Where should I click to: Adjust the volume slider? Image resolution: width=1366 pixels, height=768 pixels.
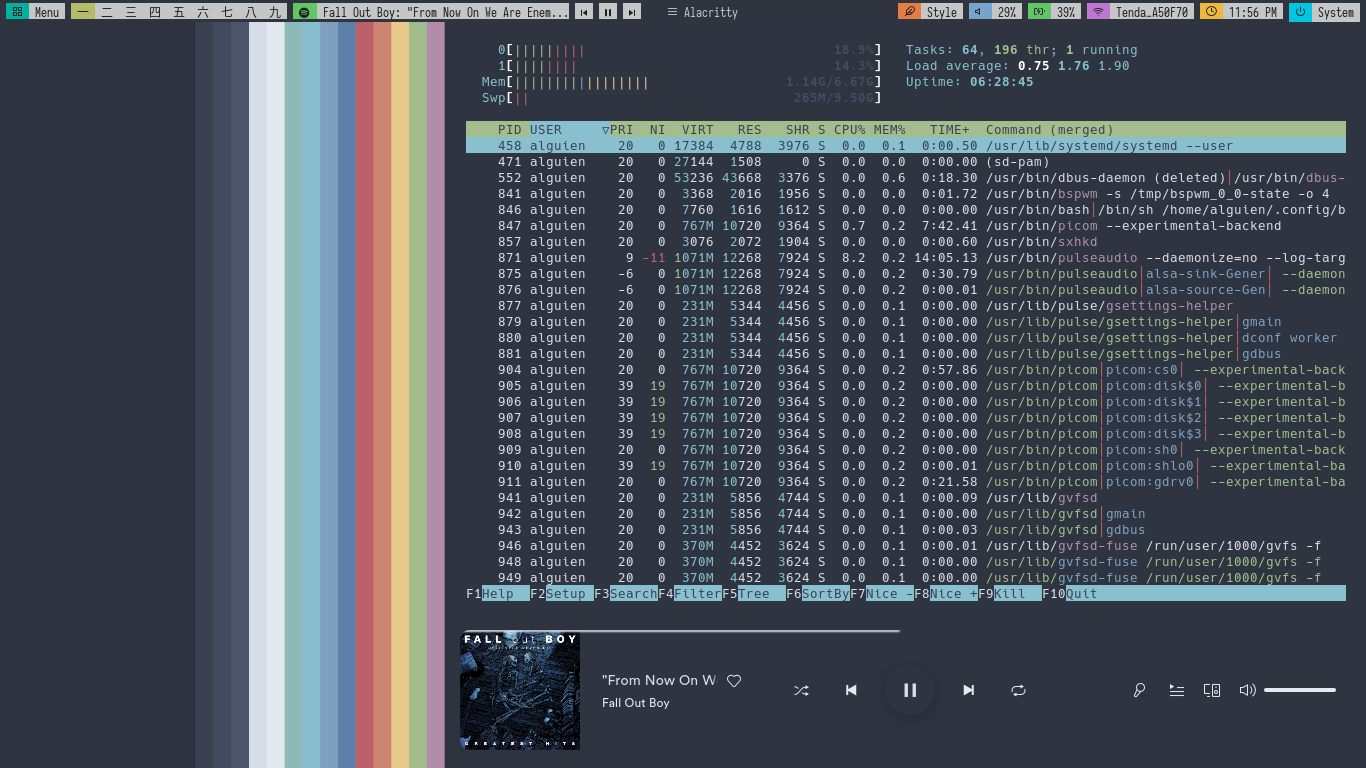(1299, 690)
